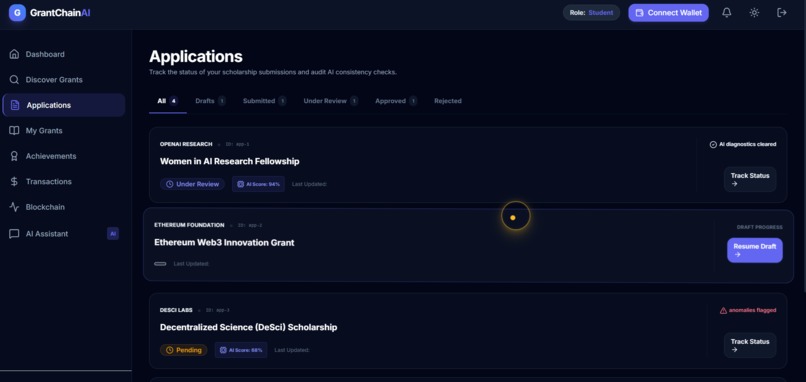Click the clock icon in Under Review badge
Screen dimensions: 806x382
pyautogui.click(x=170, y=184)
